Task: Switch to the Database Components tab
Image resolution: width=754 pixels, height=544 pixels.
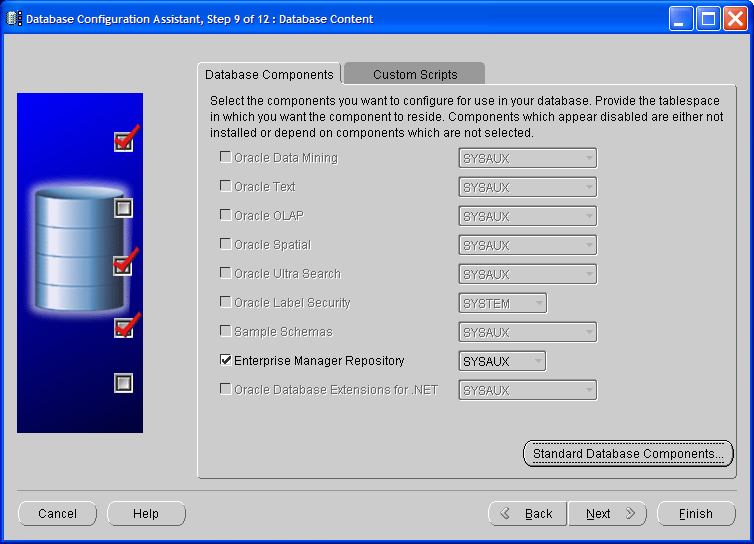Action: tap(269, 75)
